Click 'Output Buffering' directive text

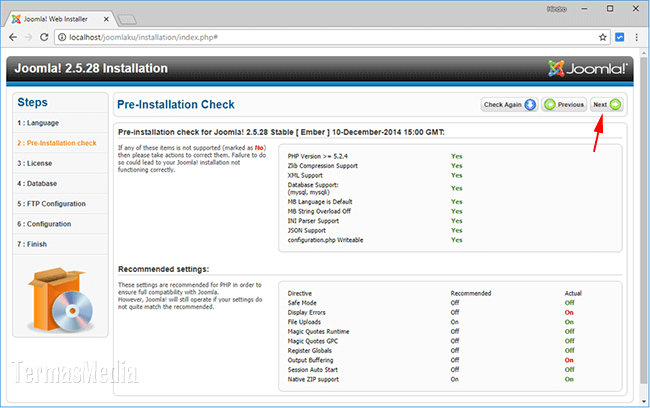coord(310,360)
